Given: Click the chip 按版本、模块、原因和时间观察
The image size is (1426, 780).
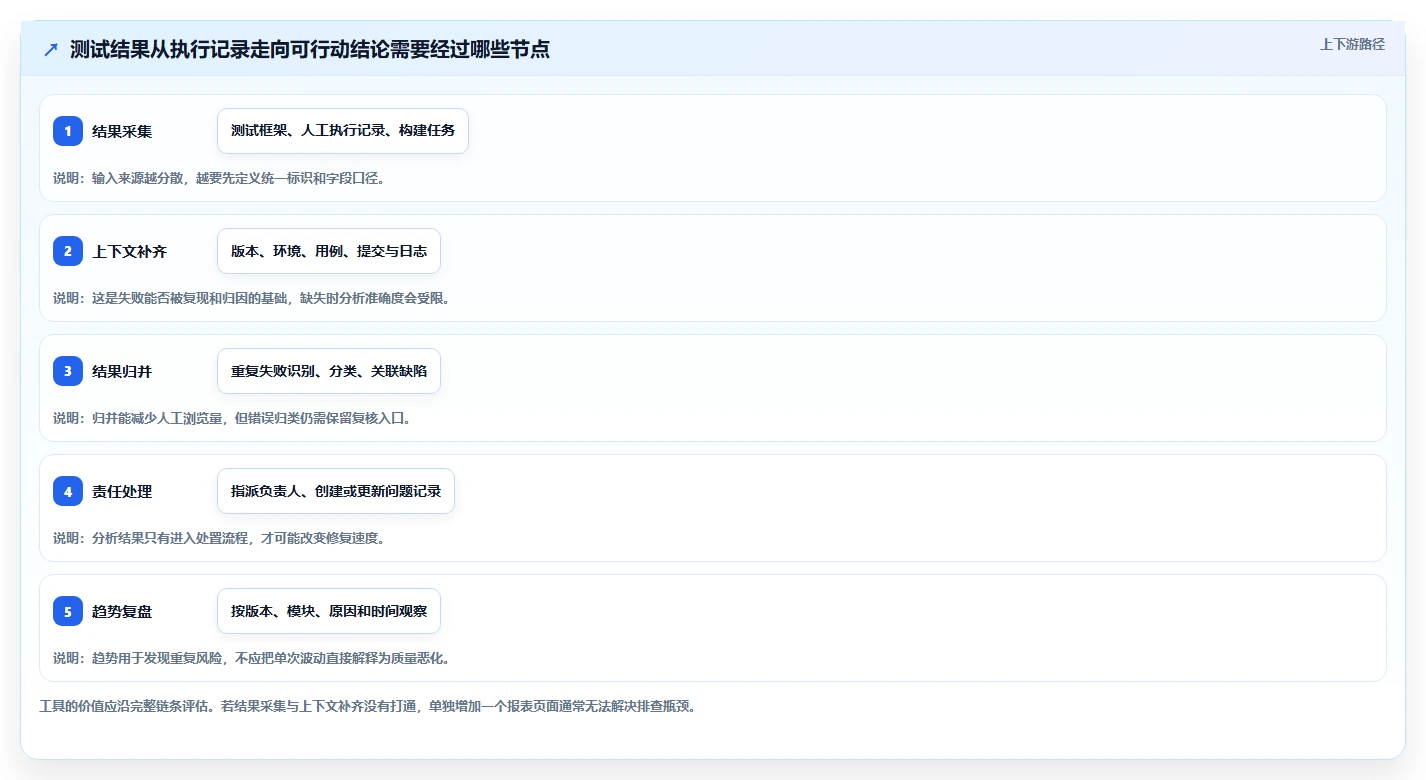Looking at the screenshot, I should click(x=329, y=611).
